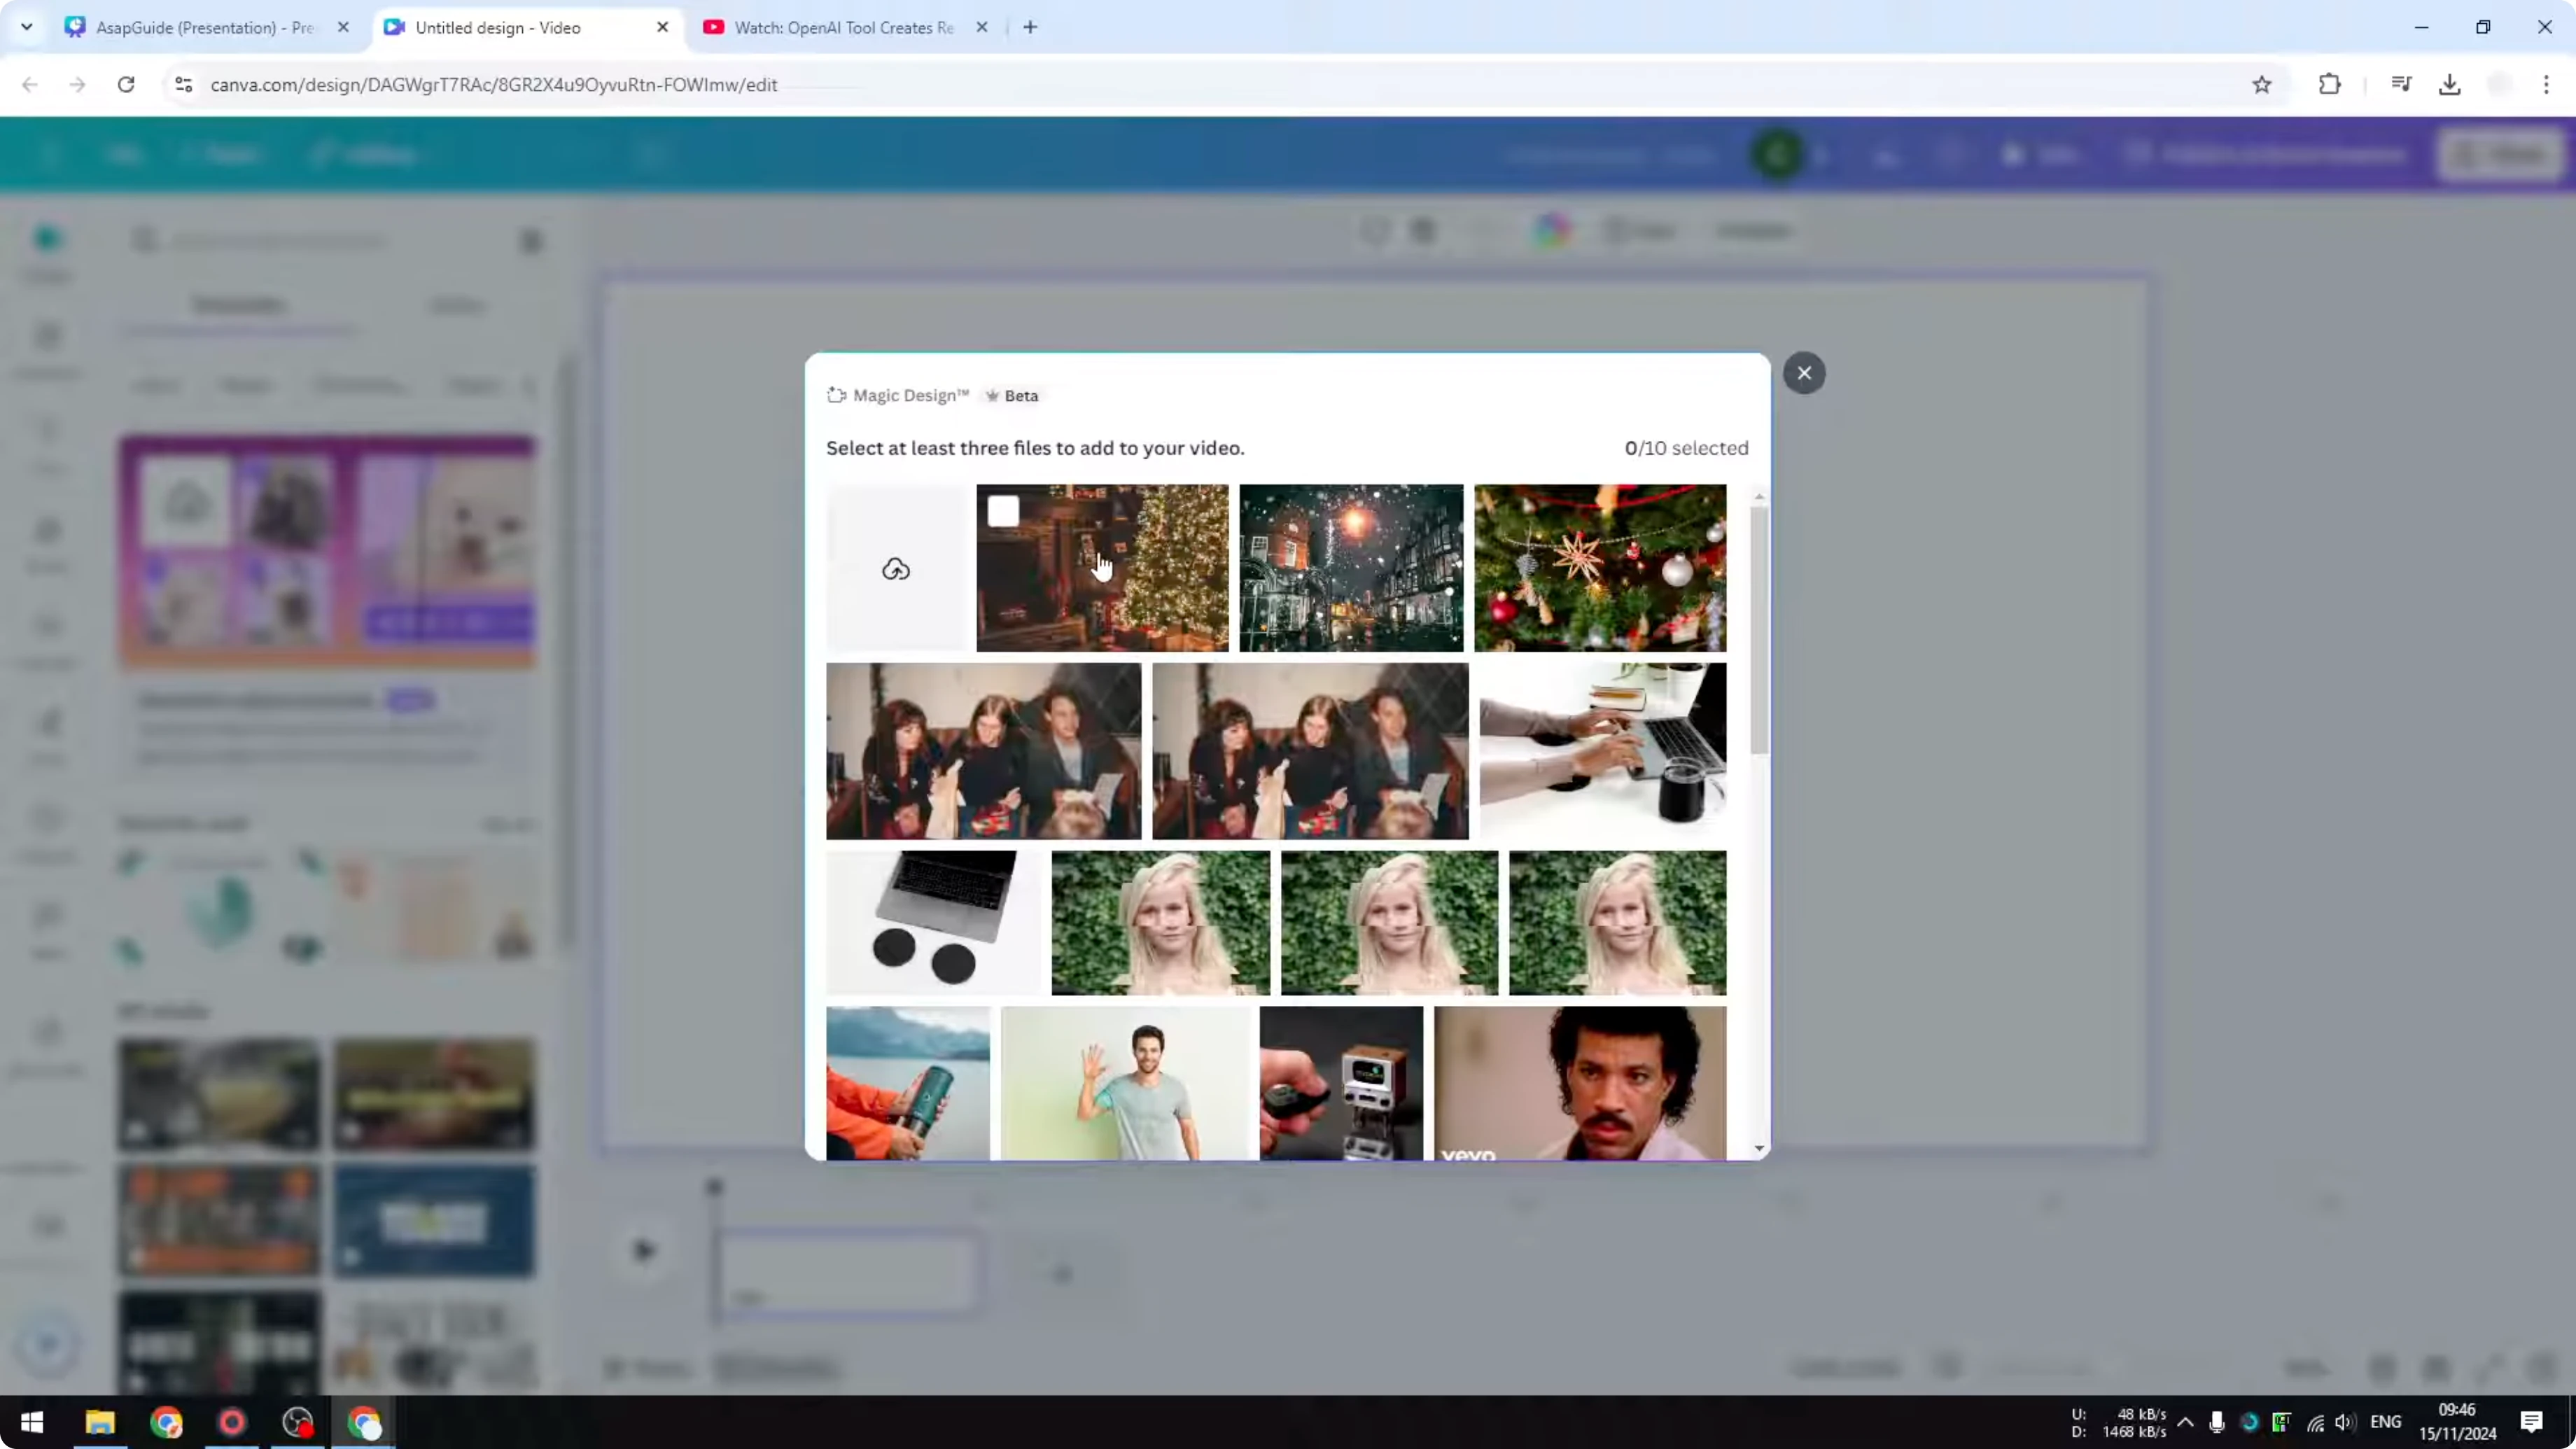Image resolution: width=2576 pixels, height=1449 pixels.
Task: Close the Magic Design dialog
Action: 1804,373
